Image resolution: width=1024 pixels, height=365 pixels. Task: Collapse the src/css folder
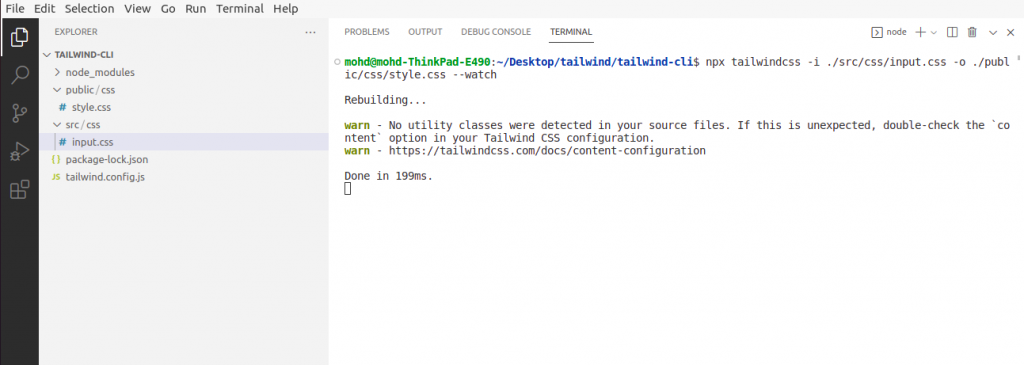click(57, 125)
